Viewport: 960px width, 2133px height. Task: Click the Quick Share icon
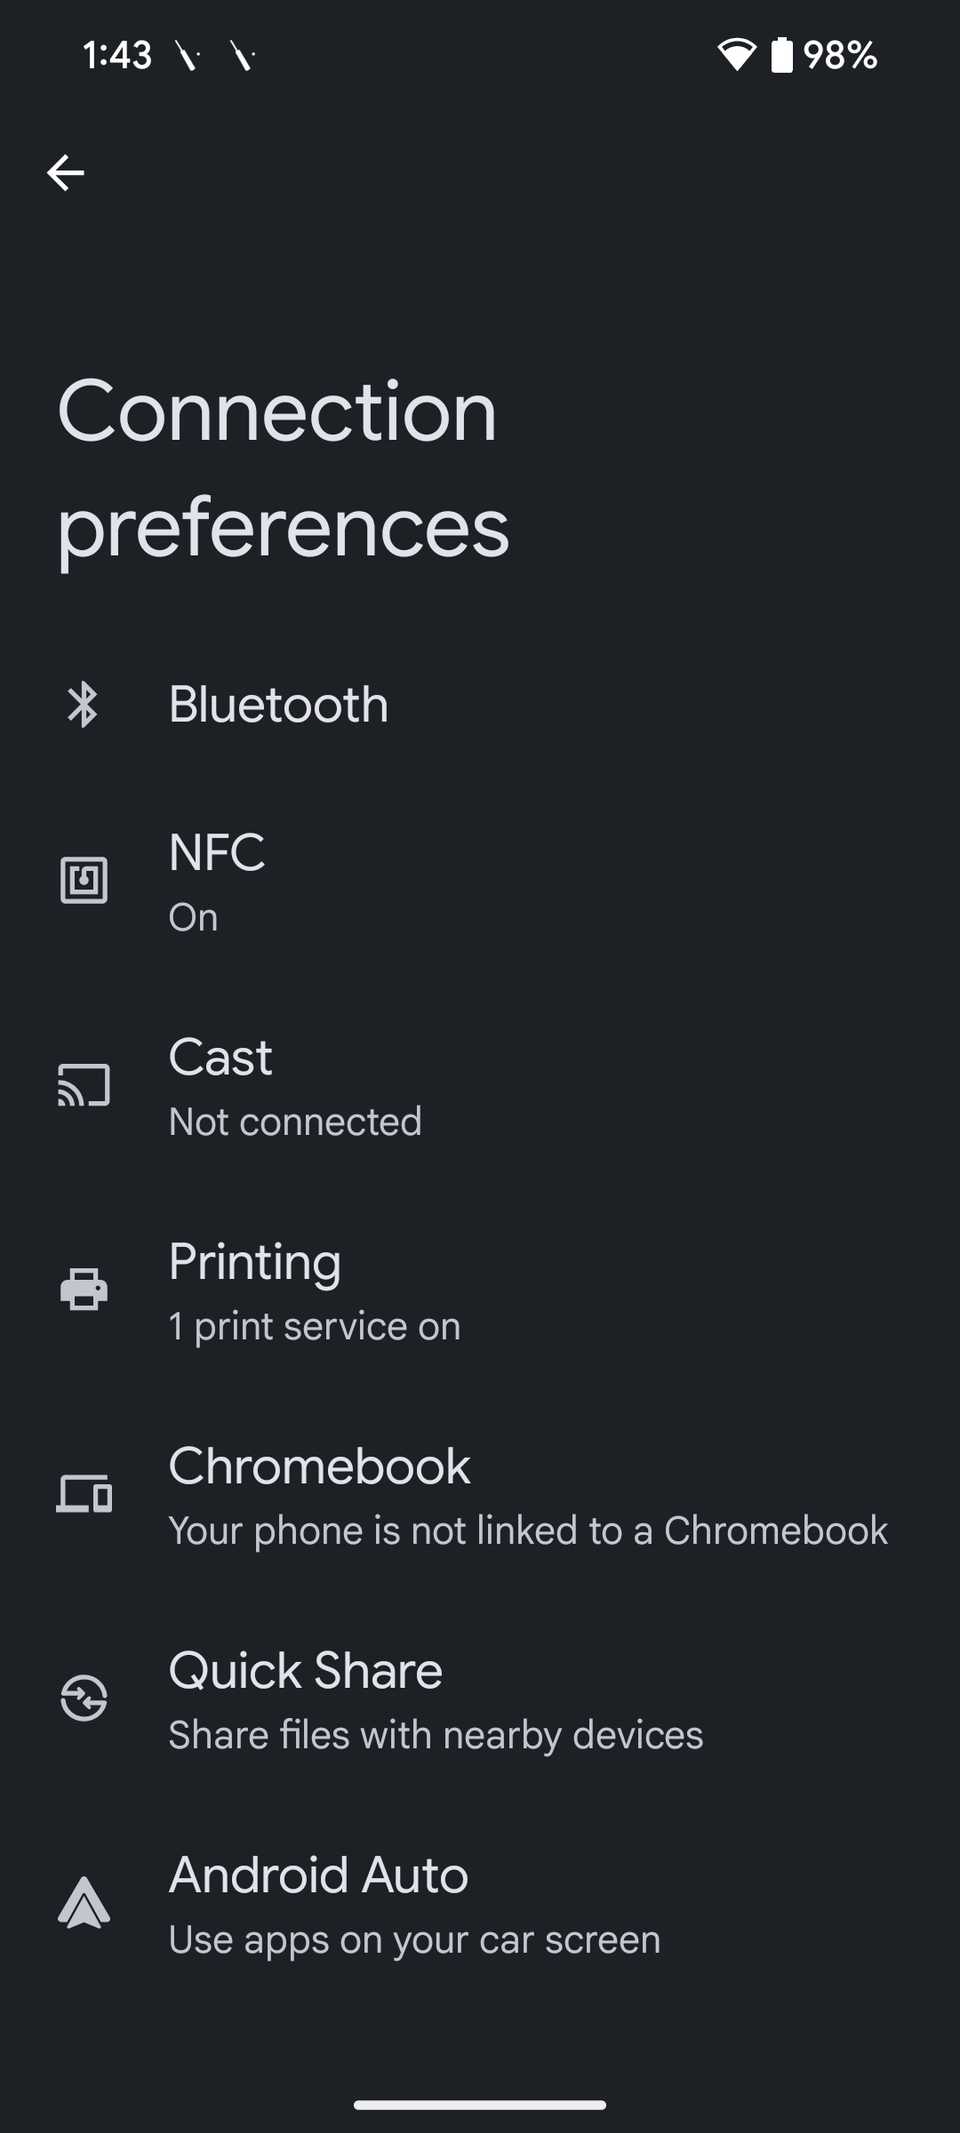(84, 1698)
